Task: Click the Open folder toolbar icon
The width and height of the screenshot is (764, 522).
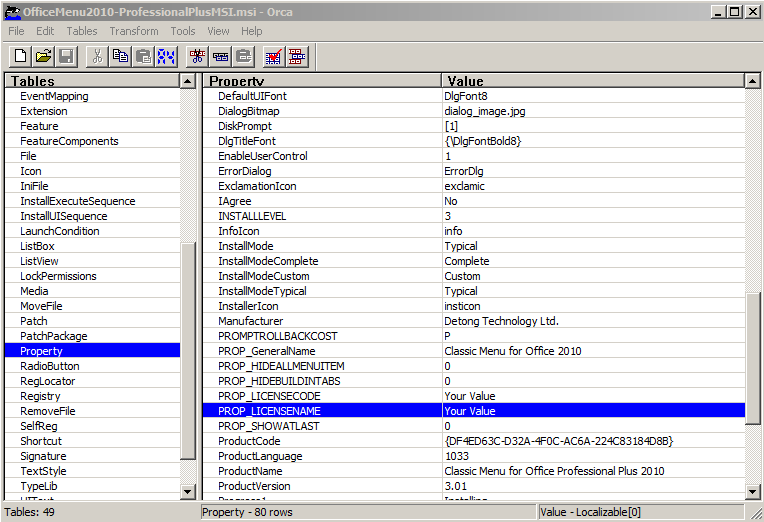Action: point(43,57)
